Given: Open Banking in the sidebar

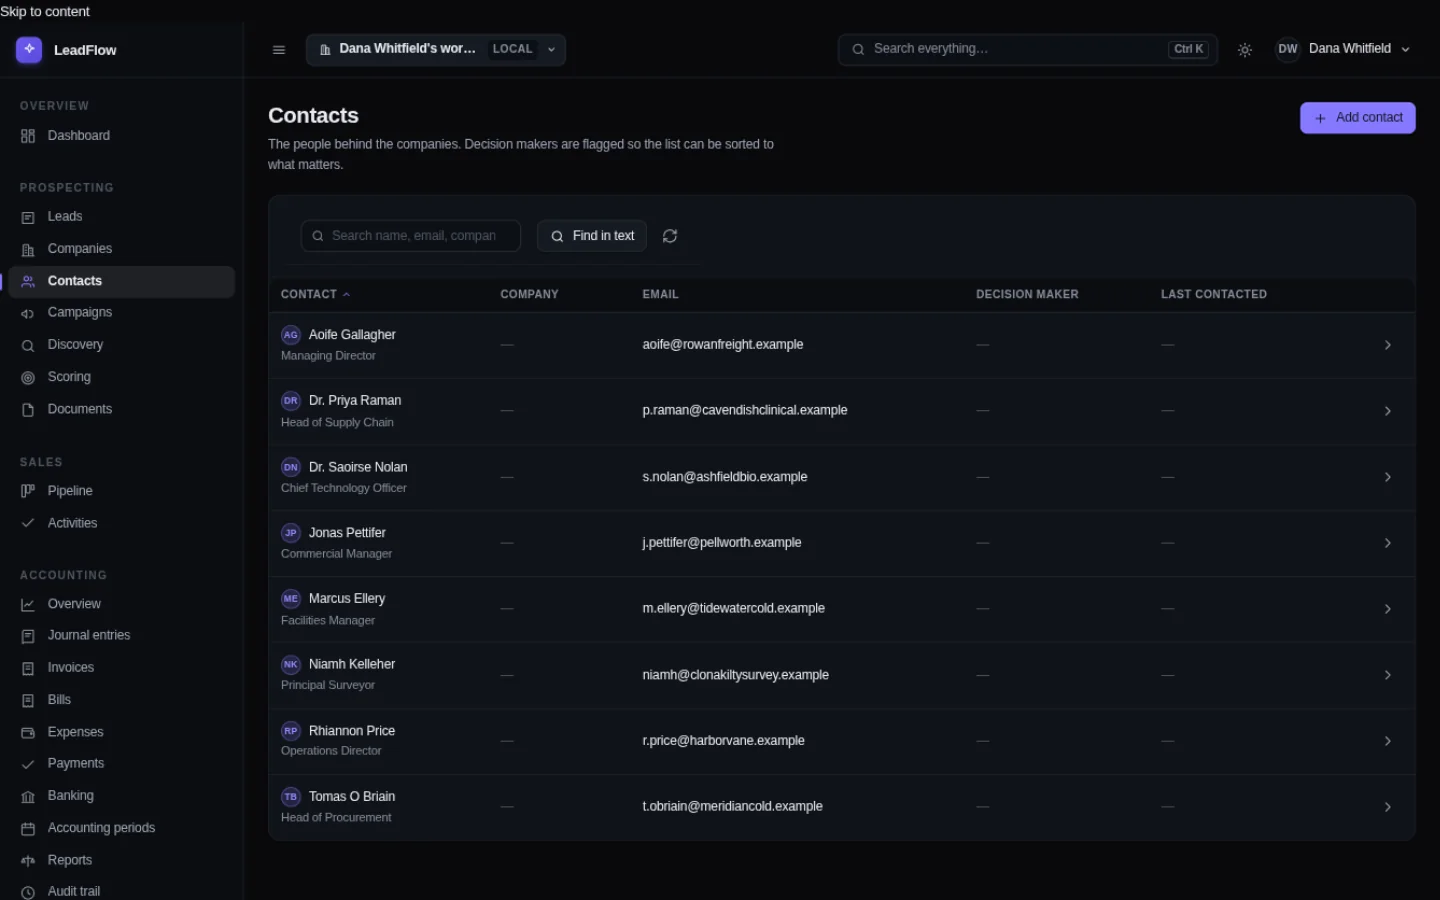Looking at the screenshot, I should [x=122, y=796].
